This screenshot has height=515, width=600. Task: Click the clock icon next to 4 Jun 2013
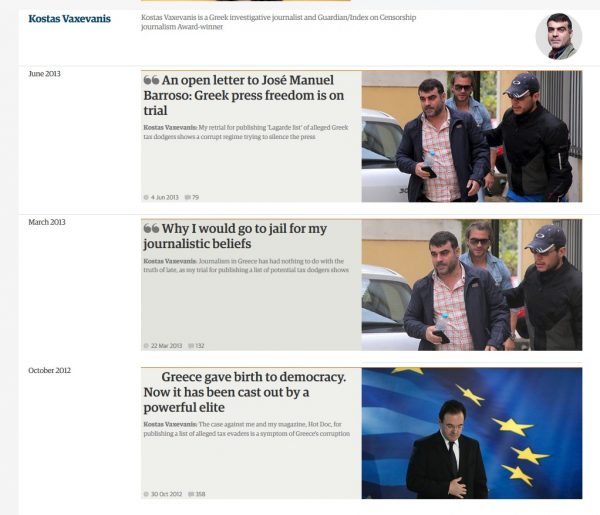(146, 197)
